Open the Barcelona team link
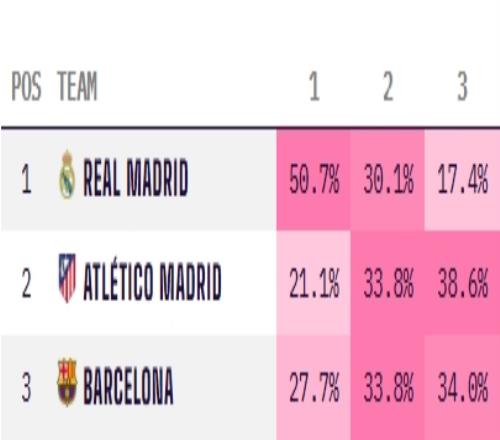 [128, 386]
